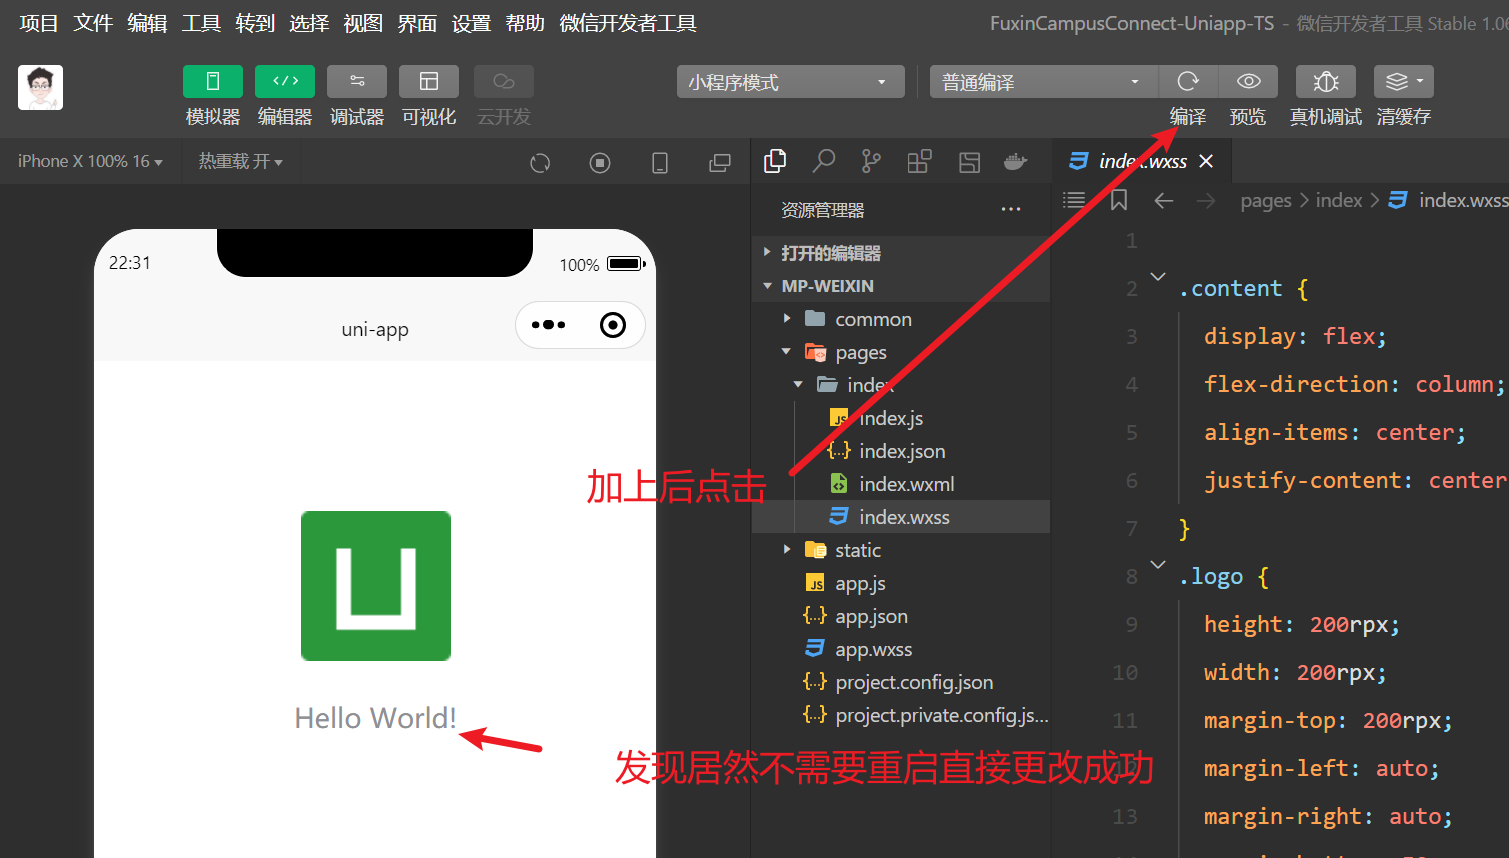Click pages in the breadcrumb
Image resolution: width=1509 pixels, height=858 pixels.
[x=1266, y=201]
